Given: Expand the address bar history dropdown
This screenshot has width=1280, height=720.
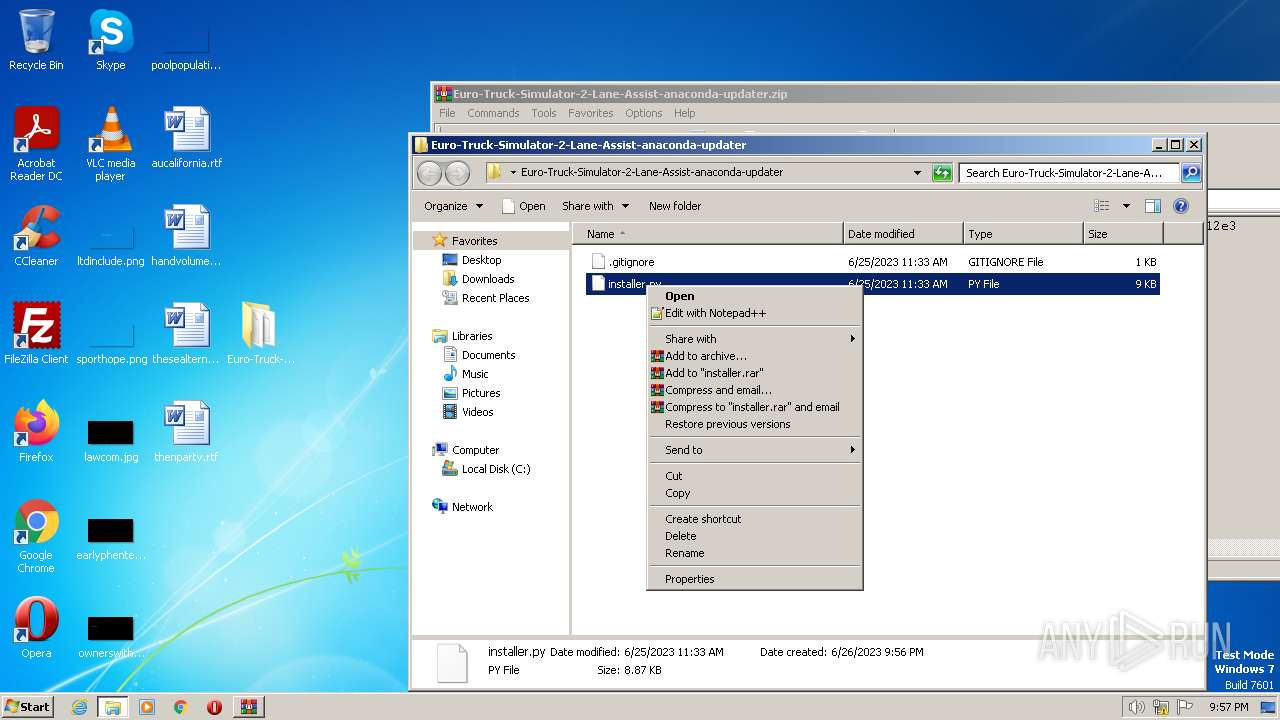Looking at the screenshot, I should pos(917,173).
